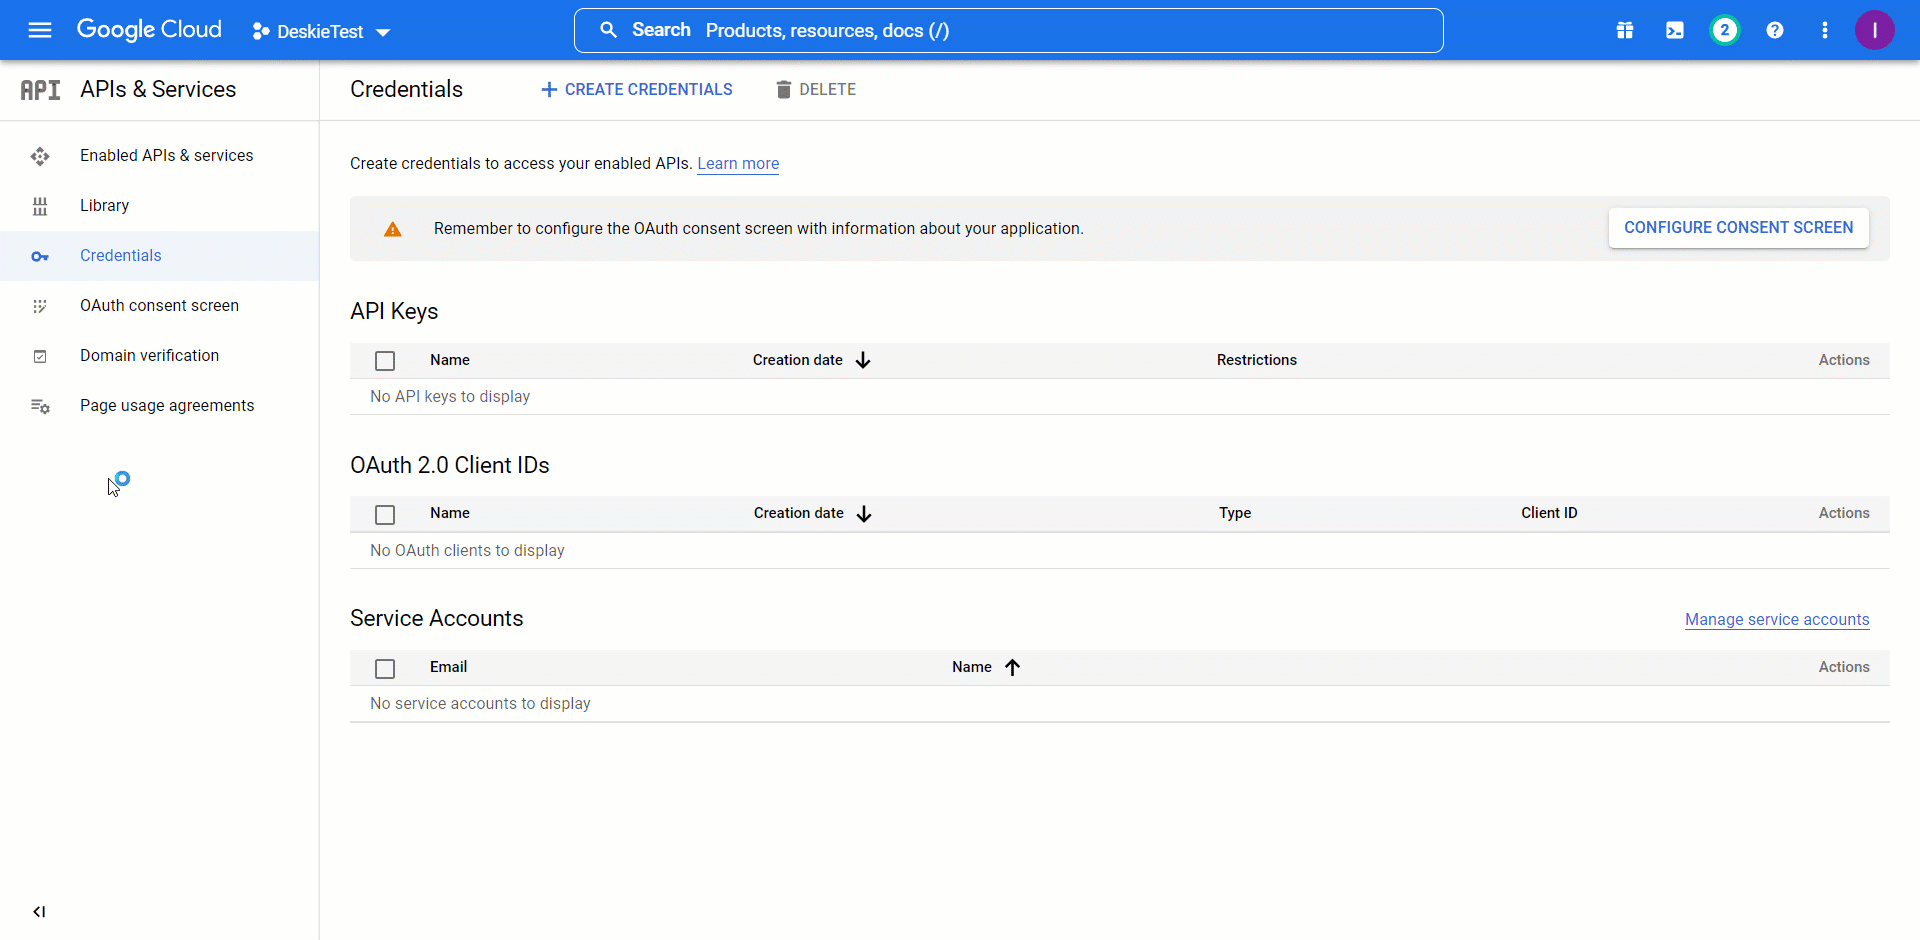Click 'No service accounts to display' text
This screenshot has height=940, width=1920.
click(x=480, y=703)
